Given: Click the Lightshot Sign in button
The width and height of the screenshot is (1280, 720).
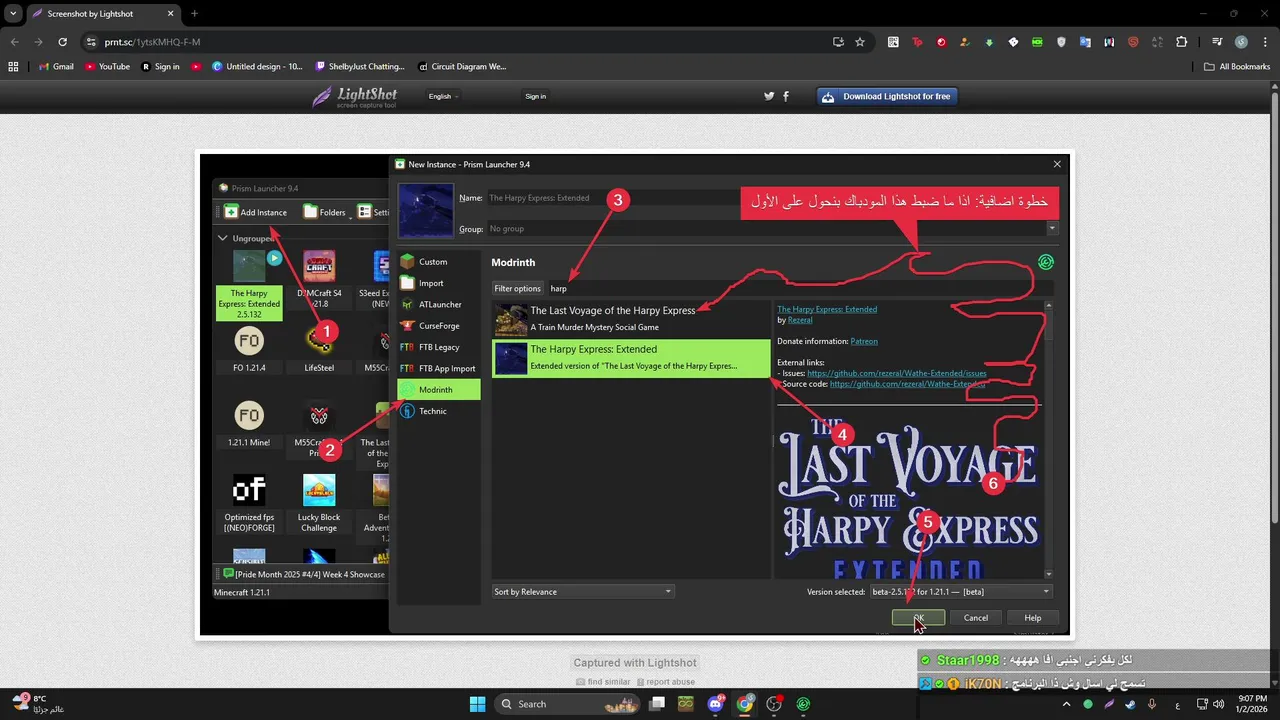Looking at the screenshot, I should click(536, 97).
